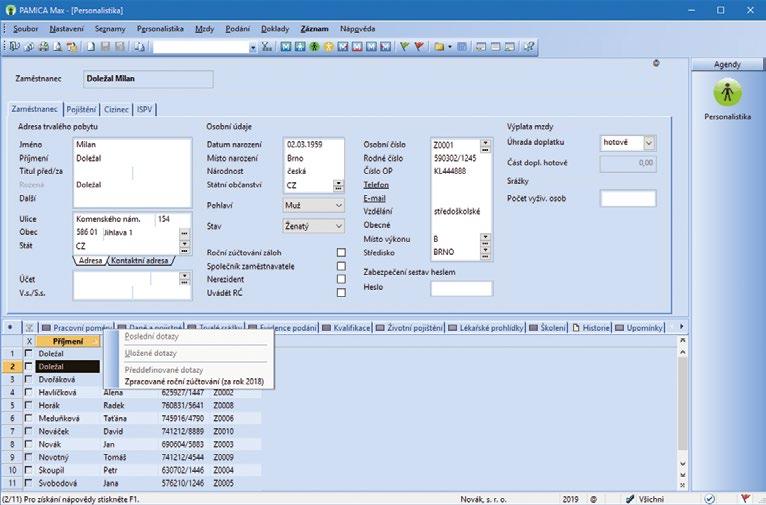Click the yellow folder toolbar icon
Screen dimensions: 766x505
[439, 46]
